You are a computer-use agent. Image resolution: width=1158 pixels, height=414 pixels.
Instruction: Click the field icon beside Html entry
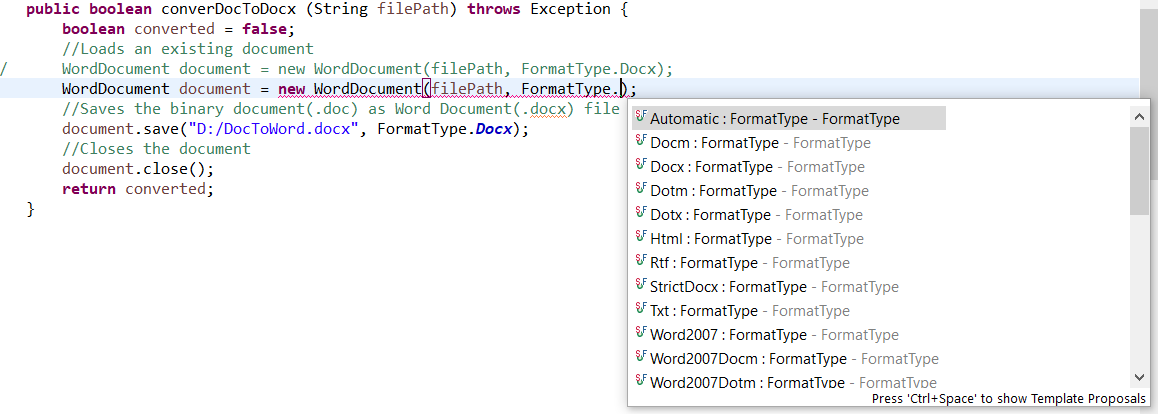pos(641,237)
